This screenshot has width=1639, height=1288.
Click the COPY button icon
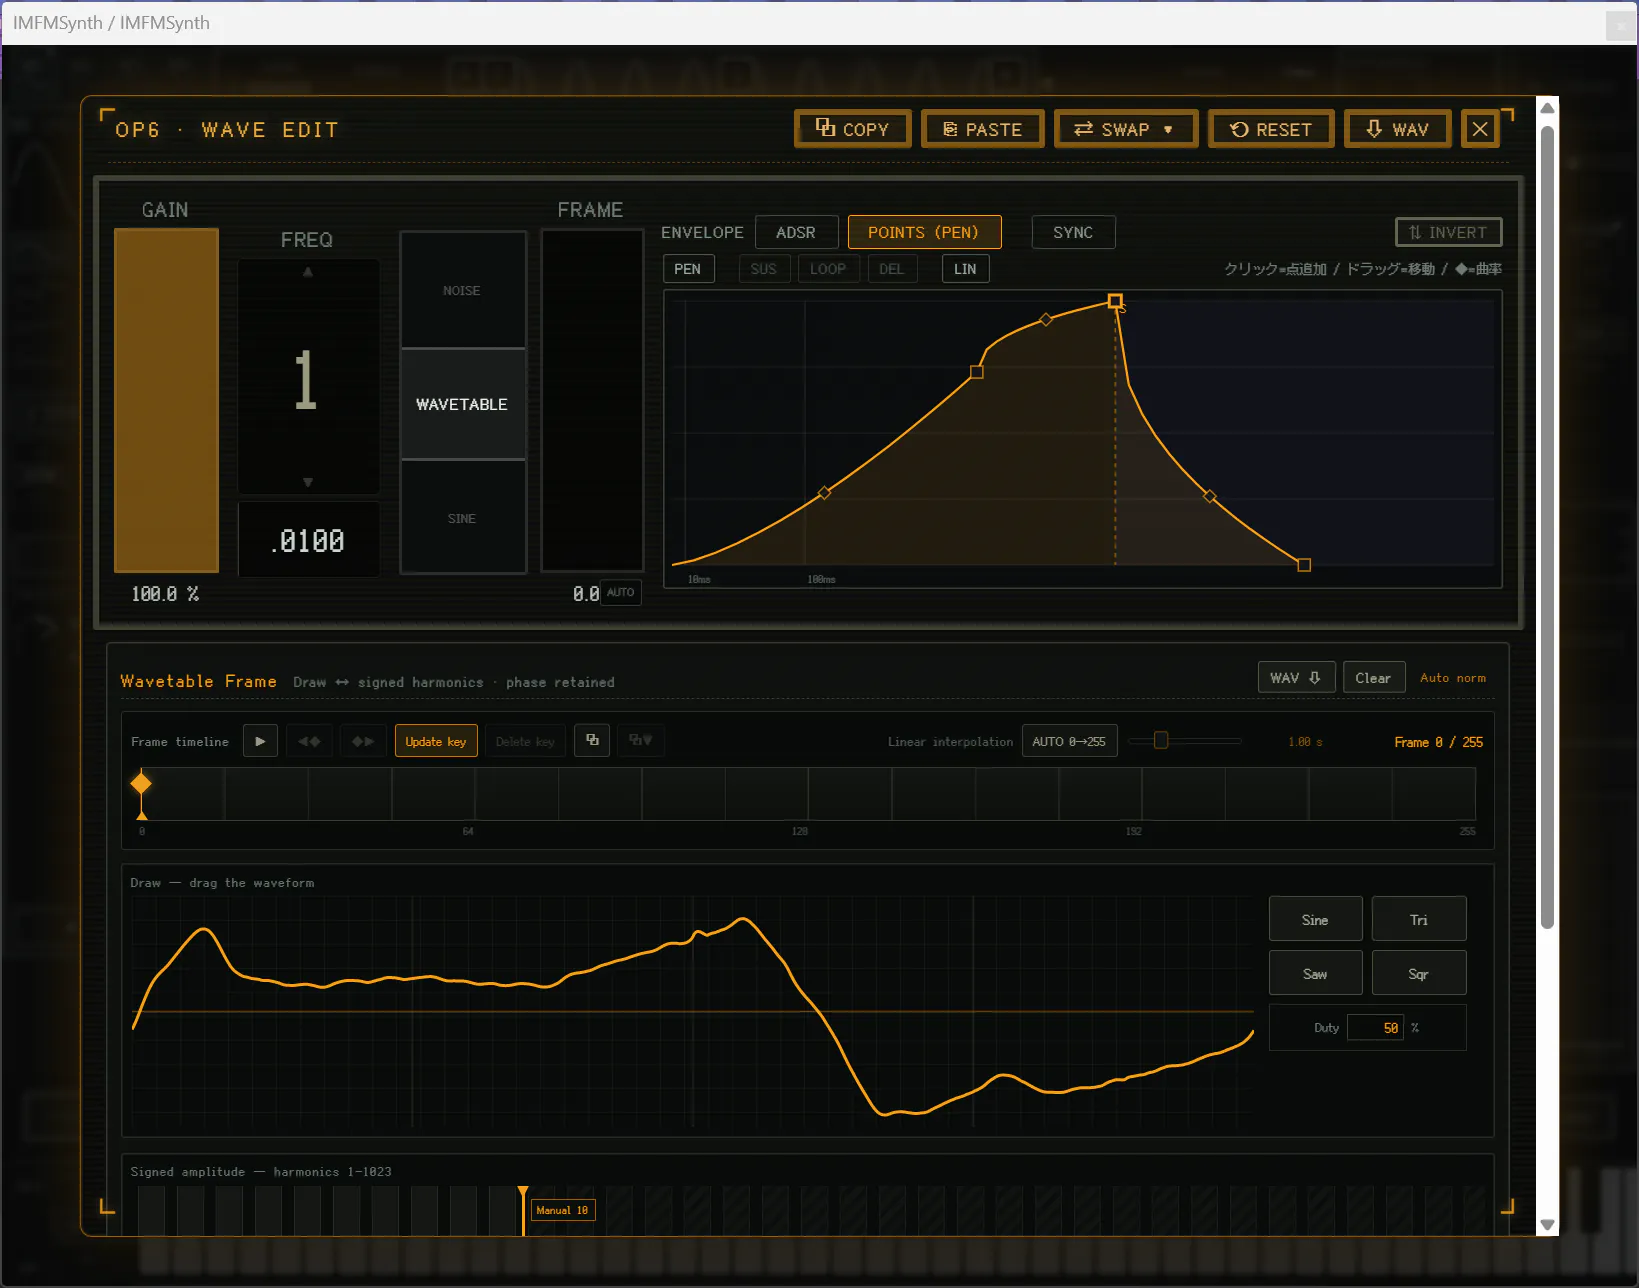pos(825,128)
